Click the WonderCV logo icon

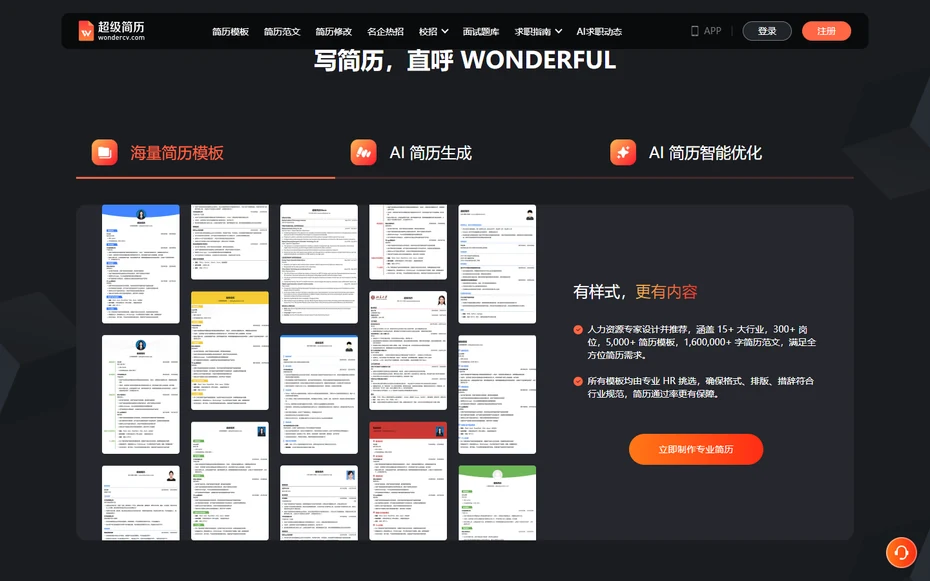pos(86,31)
